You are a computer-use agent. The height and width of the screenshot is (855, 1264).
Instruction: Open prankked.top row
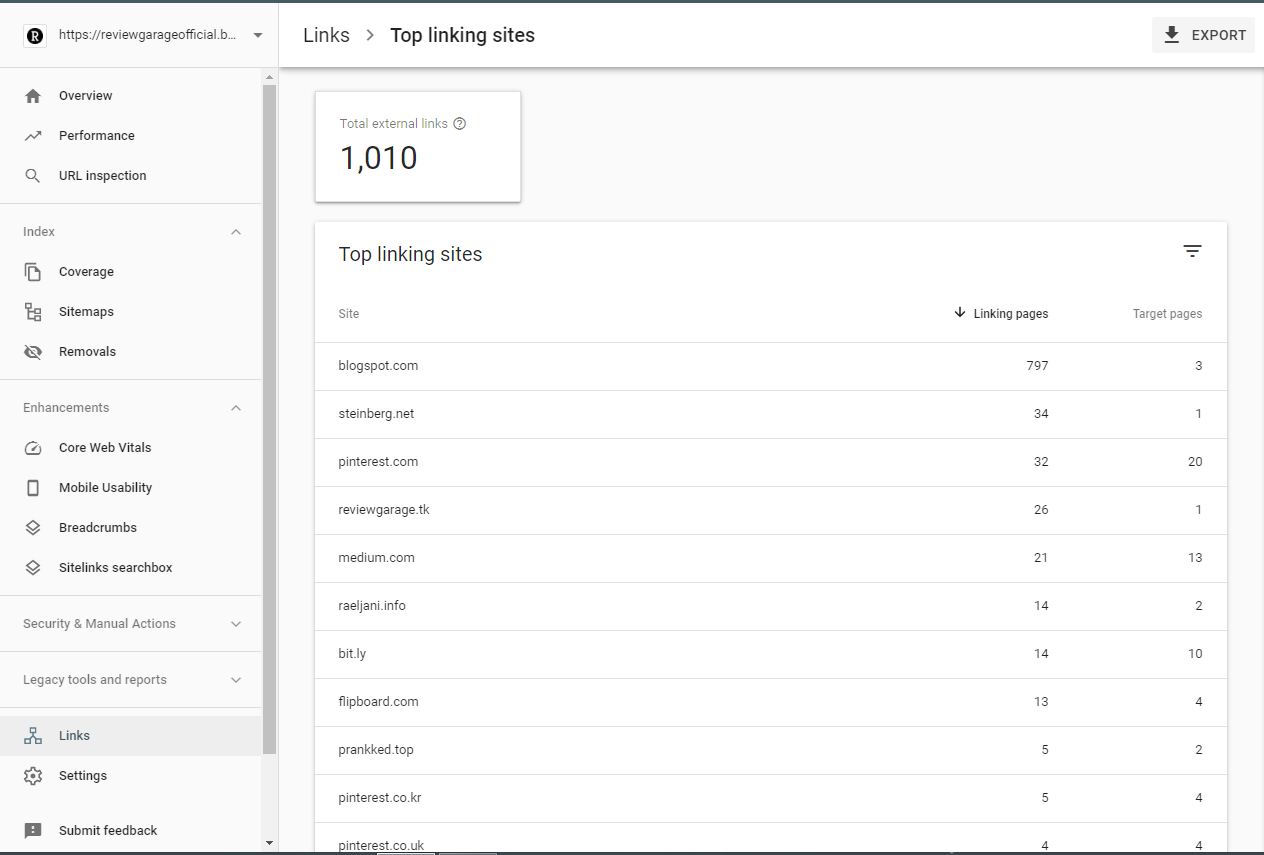point(771,750)
